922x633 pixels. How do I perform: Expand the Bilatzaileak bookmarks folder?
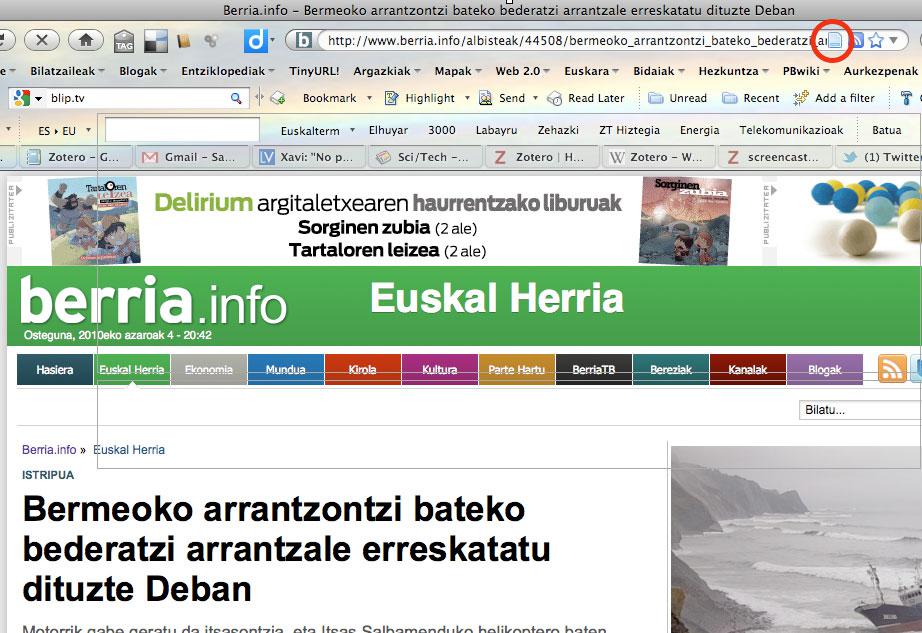[67, 72]
